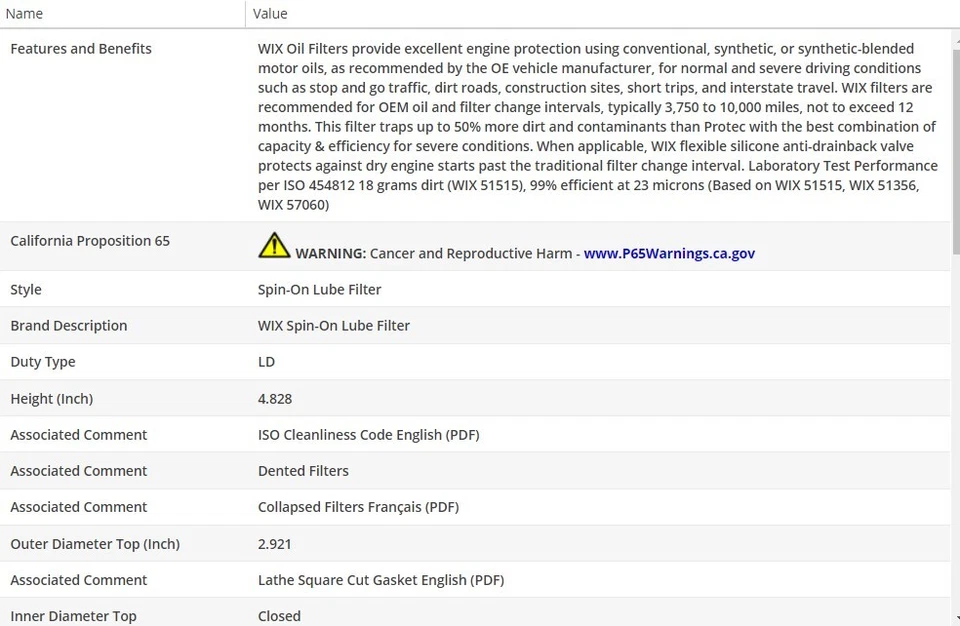960x626 pixels.
Task: Click the Duty Type value LD
Action: [266, 362]
